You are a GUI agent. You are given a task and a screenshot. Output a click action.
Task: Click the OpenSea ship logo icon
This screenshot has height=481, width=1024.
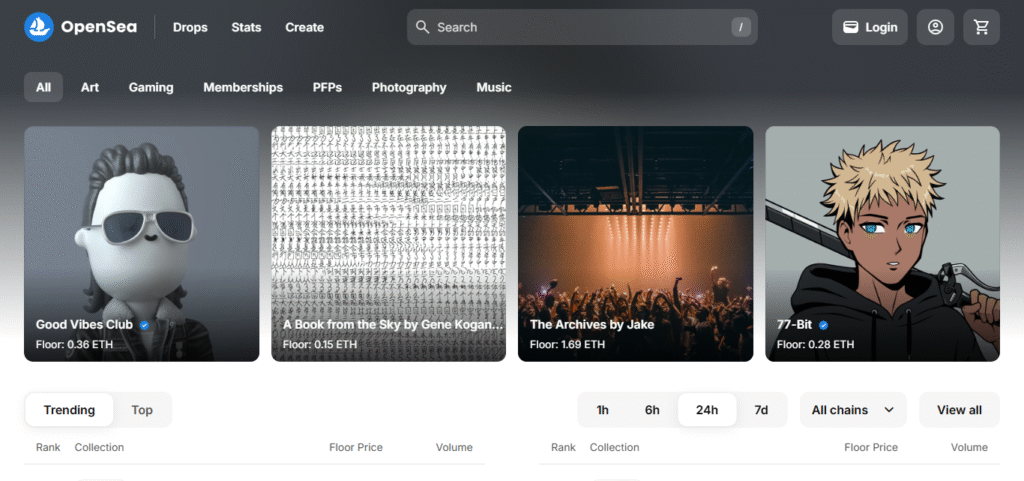39,27
